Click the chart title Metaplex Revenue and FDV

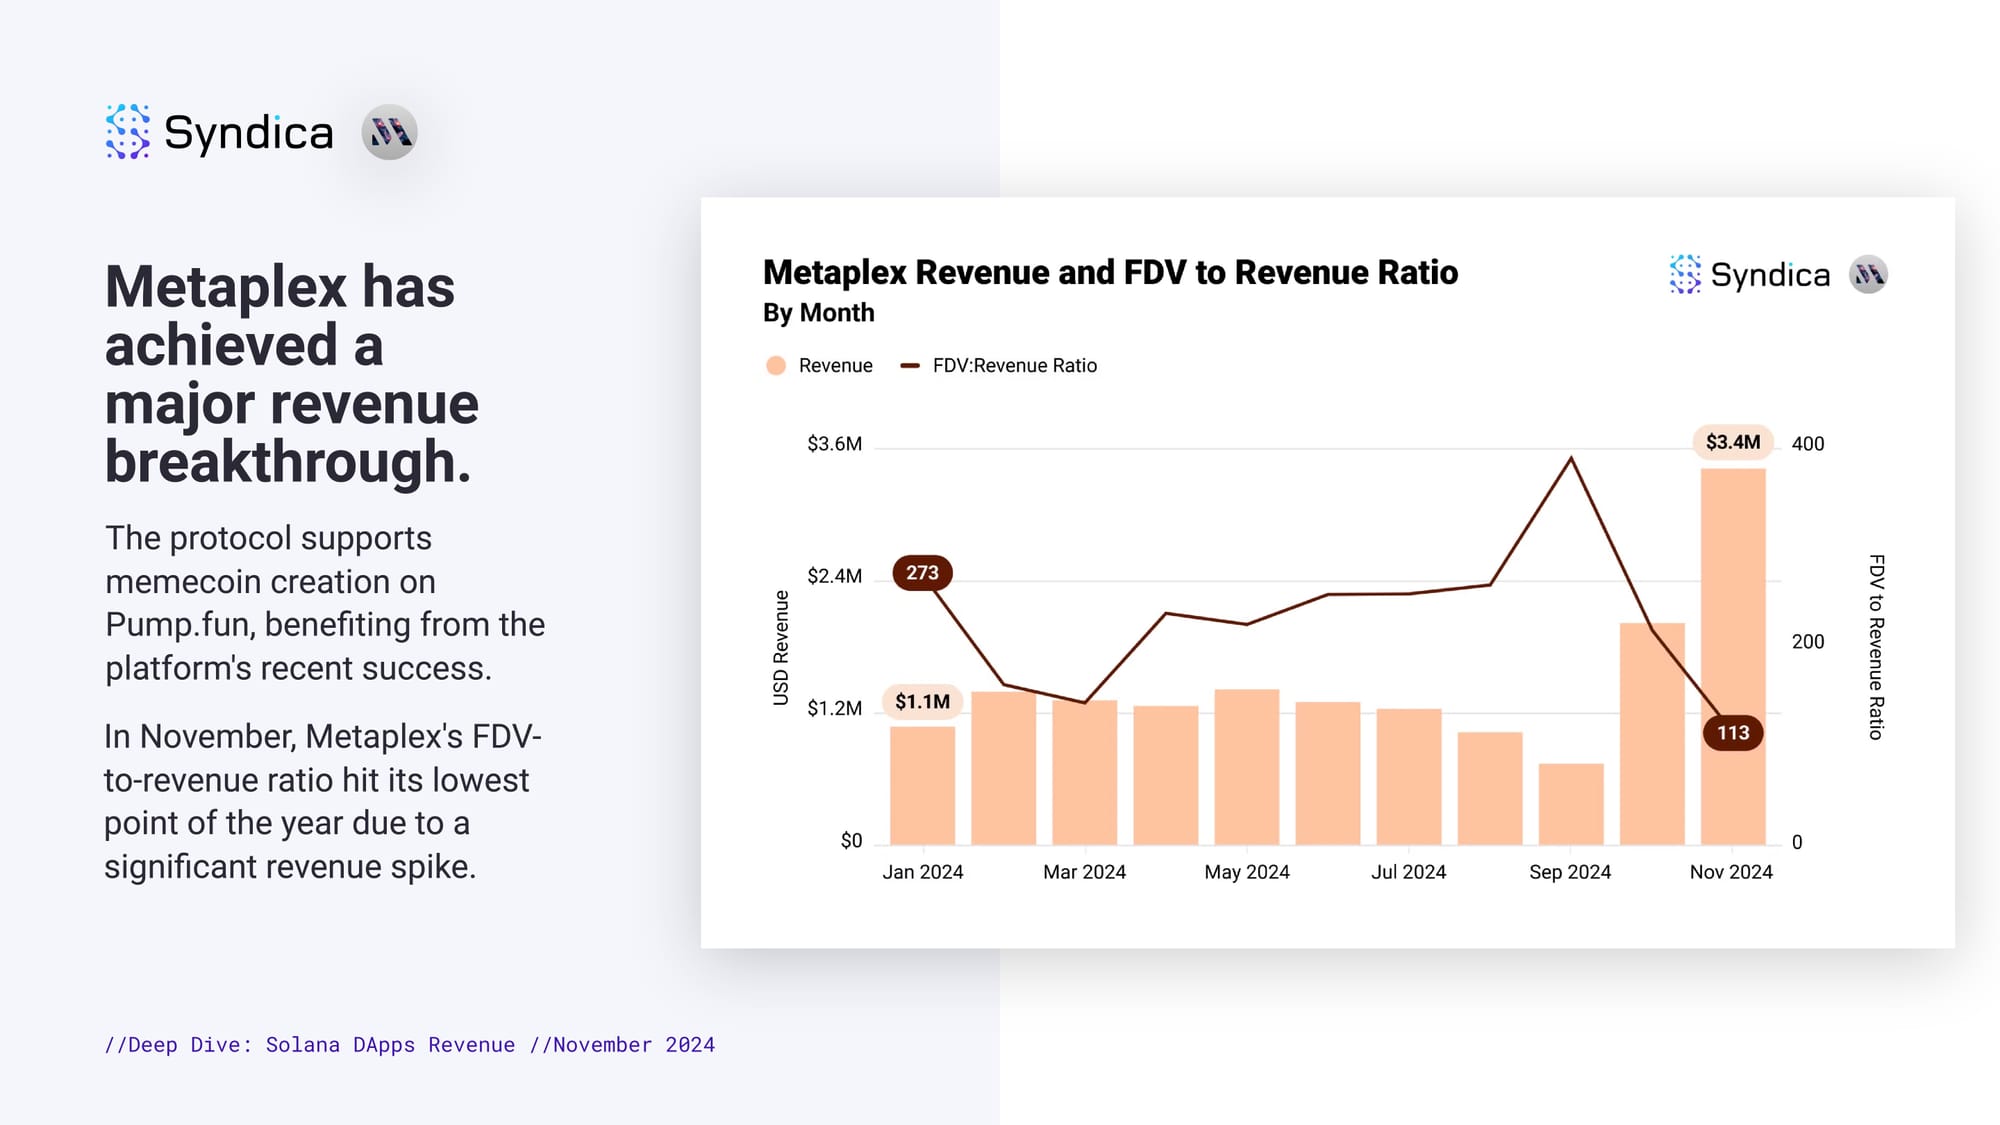(x=1110, y=273)
